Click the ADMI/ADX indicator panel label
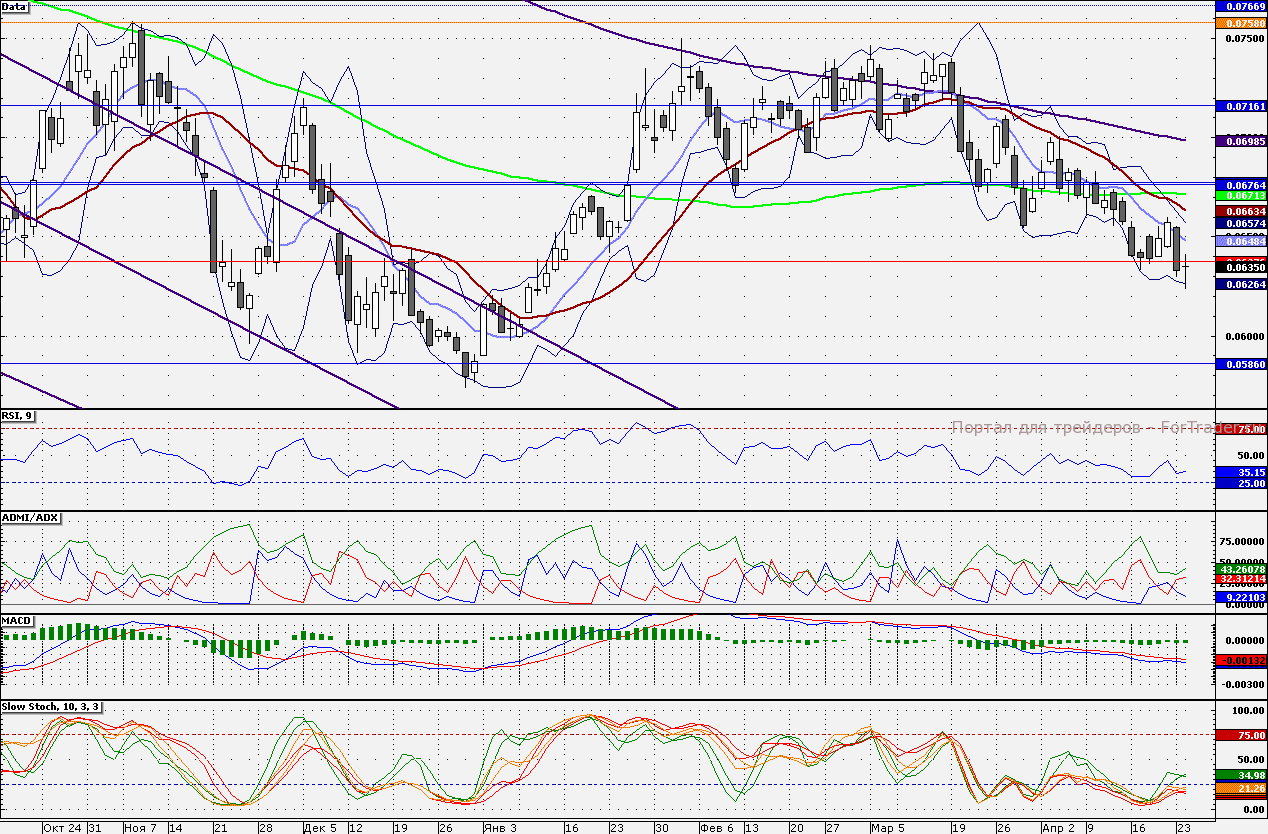The width and height of the screenshot is (1268, 834). point(30,518)
